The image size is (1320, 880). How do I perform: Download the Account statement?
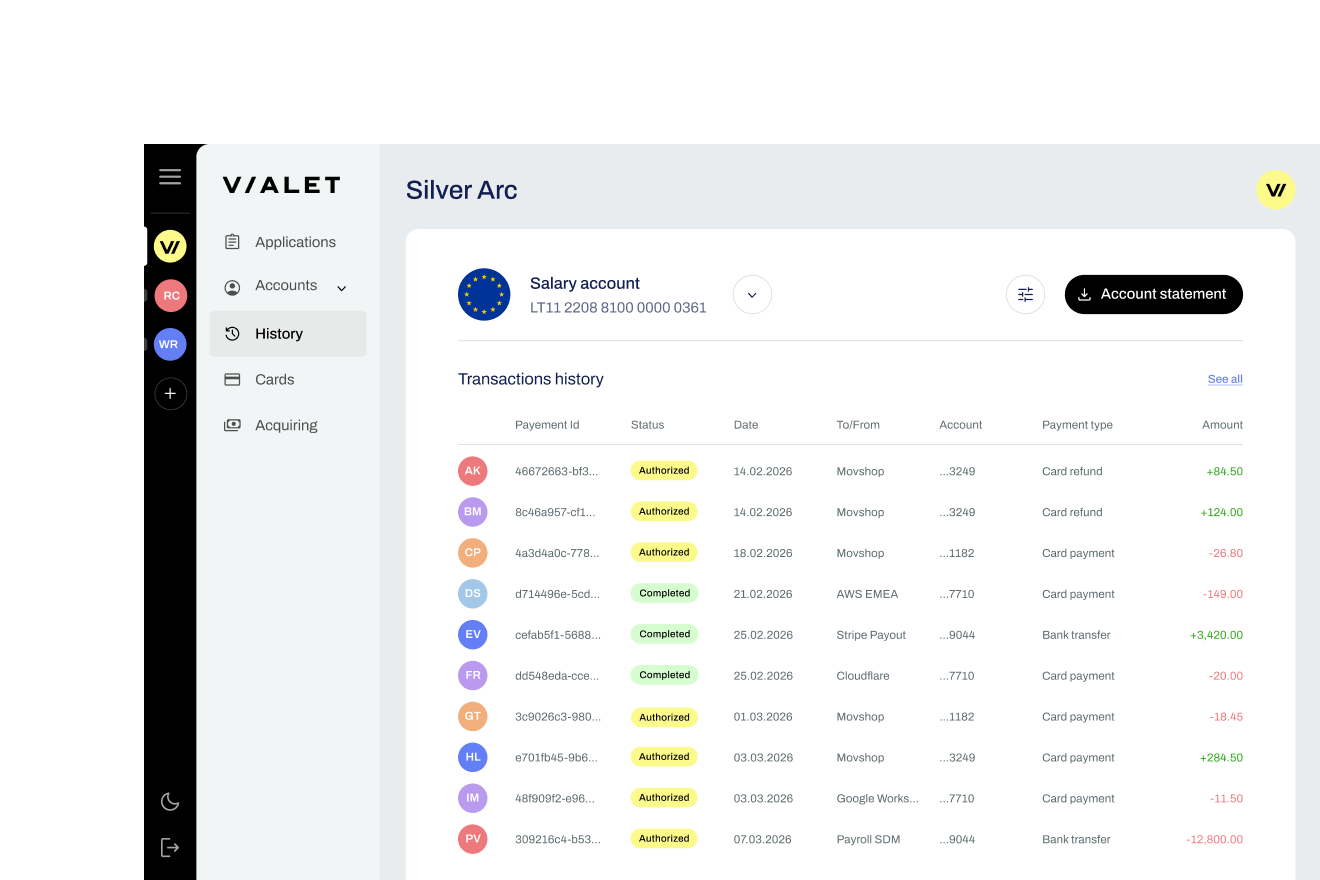pyautogui.click(x=1153, y=295)
